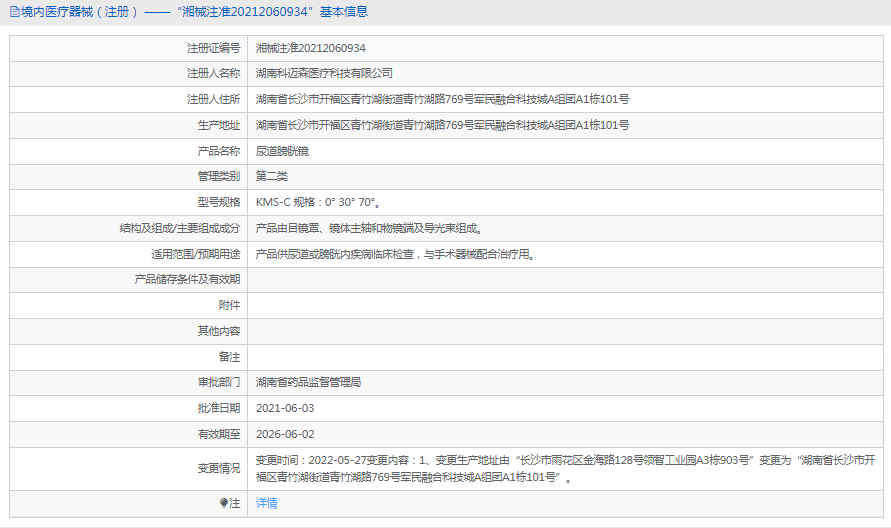Click the 注册人住所 address value

tap(442, 99)
